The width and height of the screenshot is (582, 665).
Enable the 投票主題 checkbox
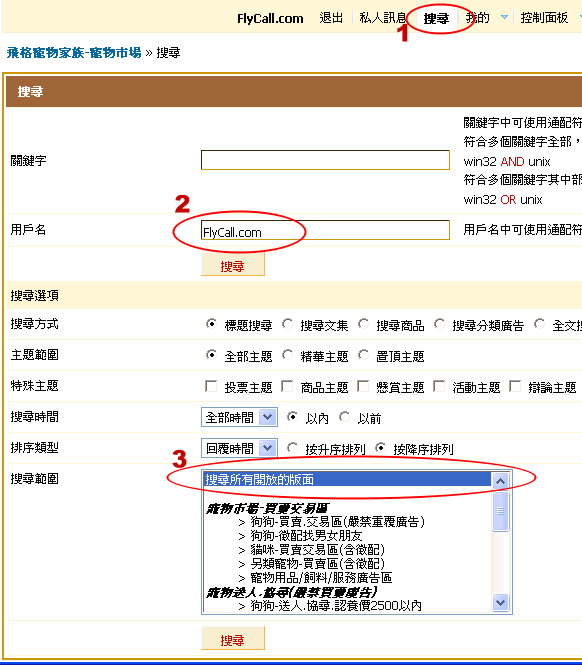pos(211,386)
